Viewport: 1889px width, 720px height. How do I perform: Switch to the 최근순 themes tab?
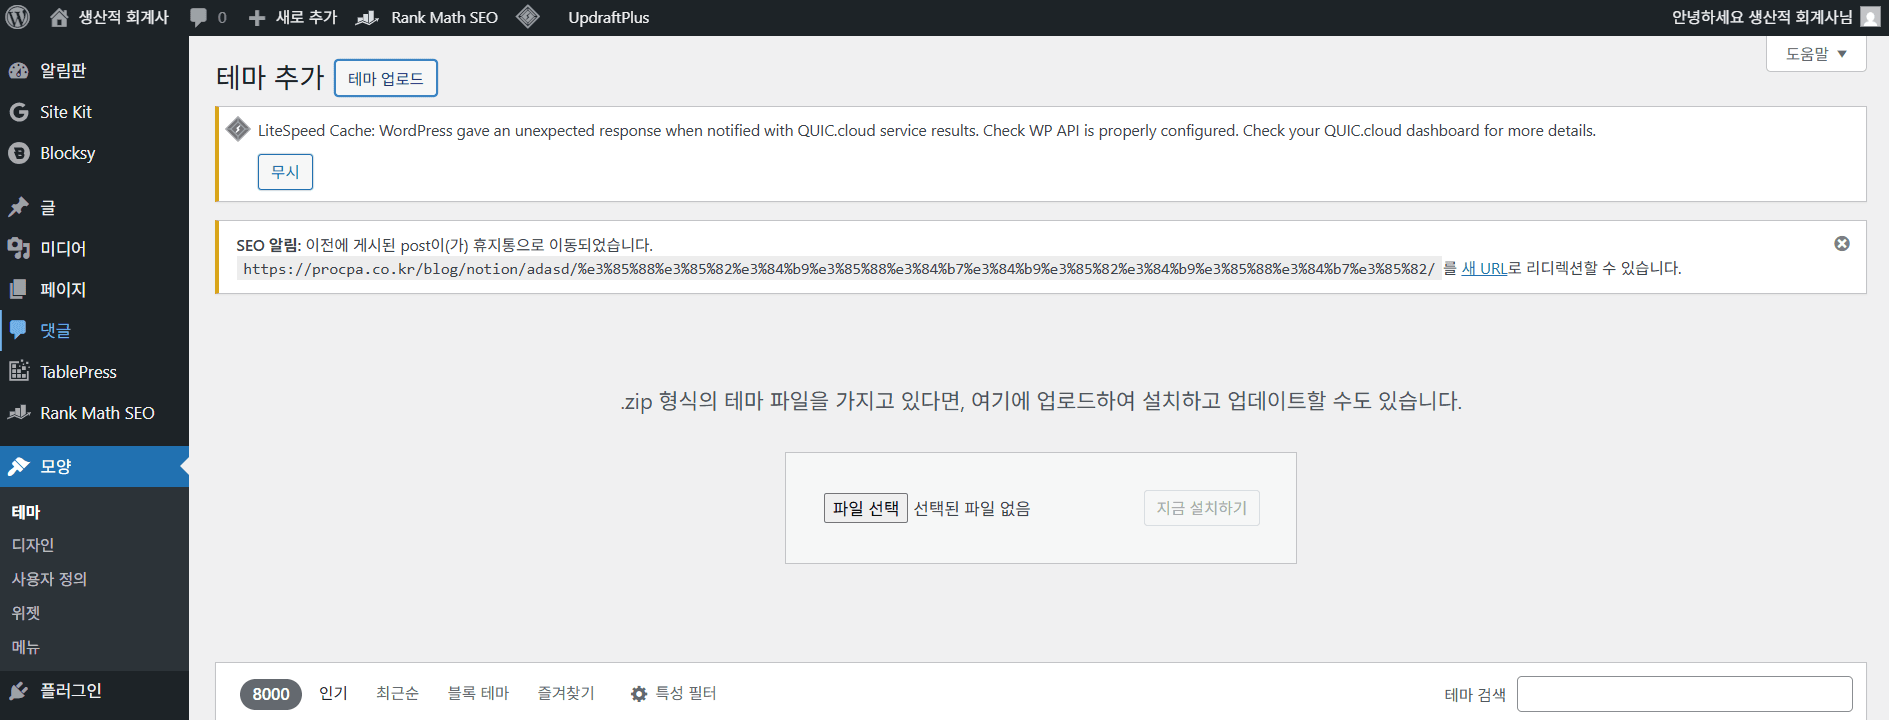coord(397,693)
